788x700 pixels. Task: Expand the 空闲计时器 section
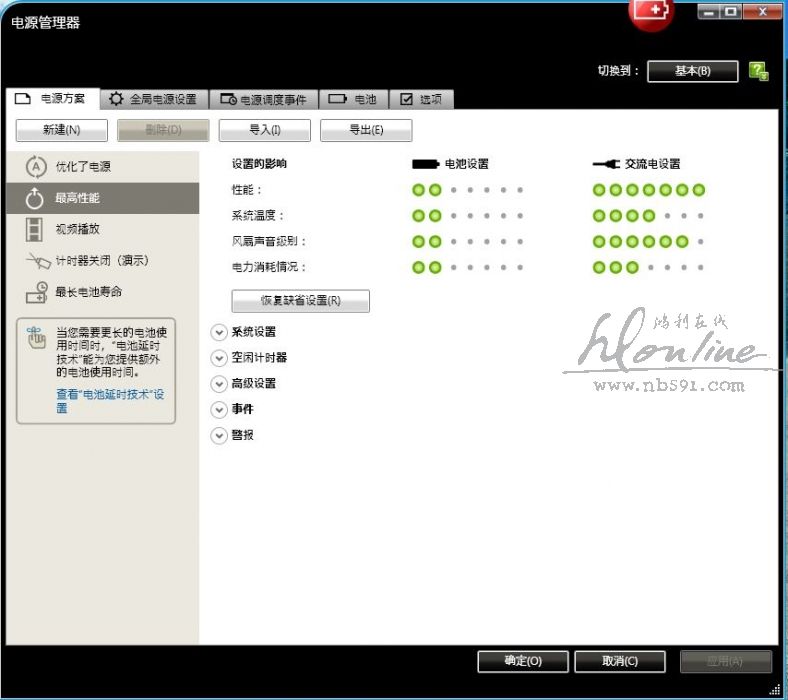click(219, 358)
